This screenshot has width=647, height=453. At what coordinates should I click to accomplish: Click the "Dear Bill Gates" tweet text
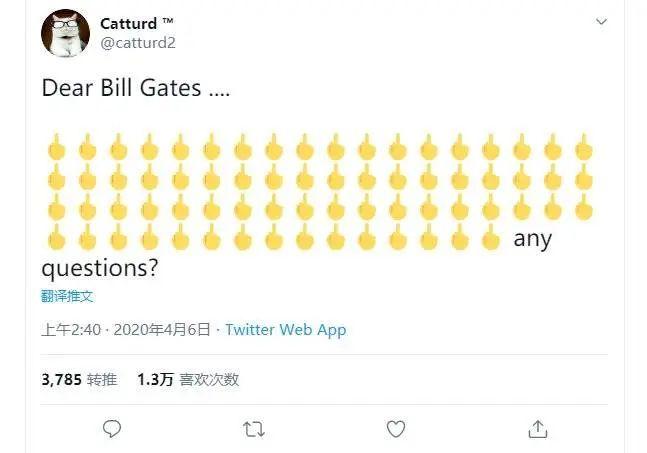135,88
